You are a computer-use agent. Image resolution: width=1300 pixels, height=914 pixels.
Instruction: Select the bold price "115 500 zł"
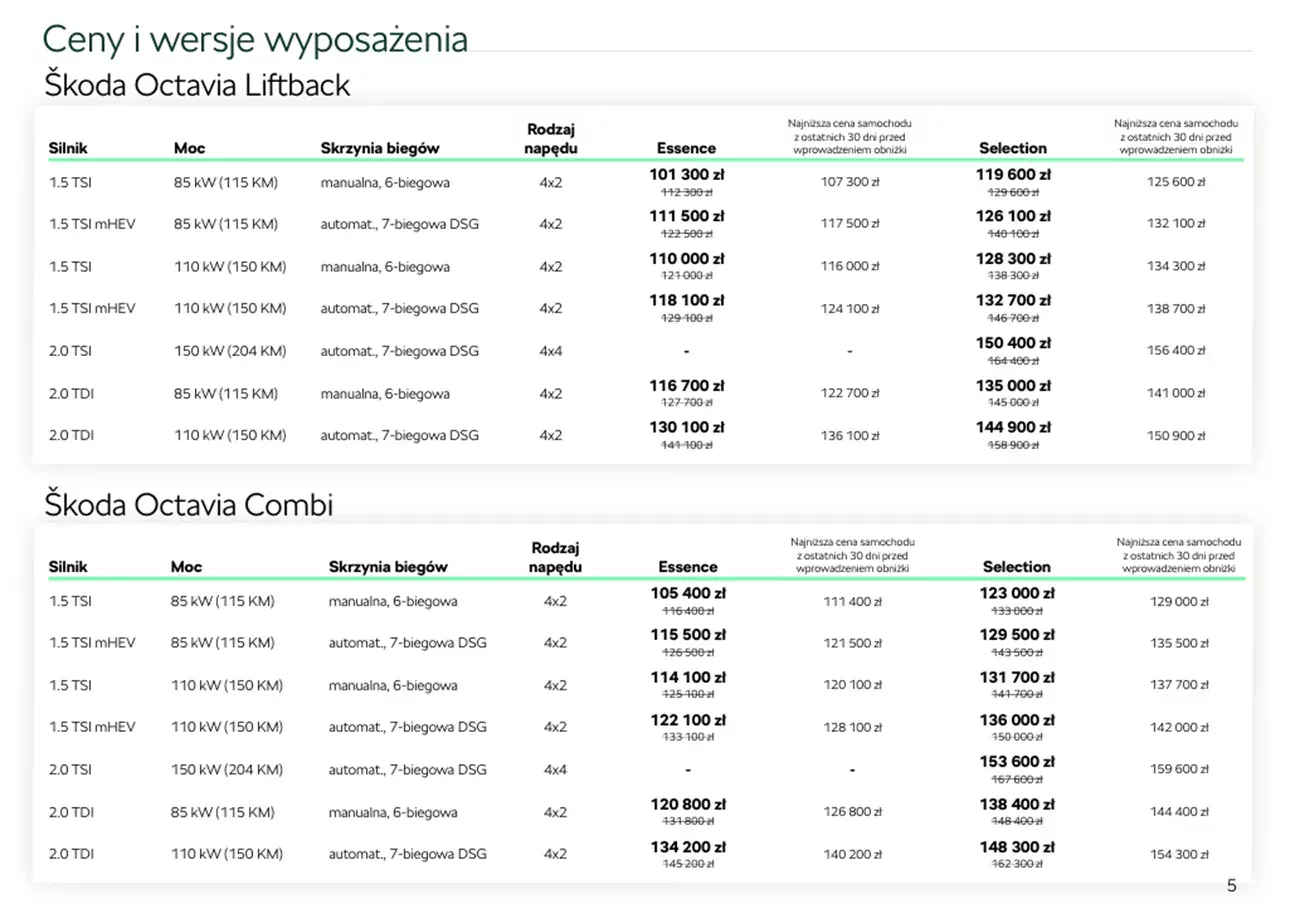(x=688, y=635)
